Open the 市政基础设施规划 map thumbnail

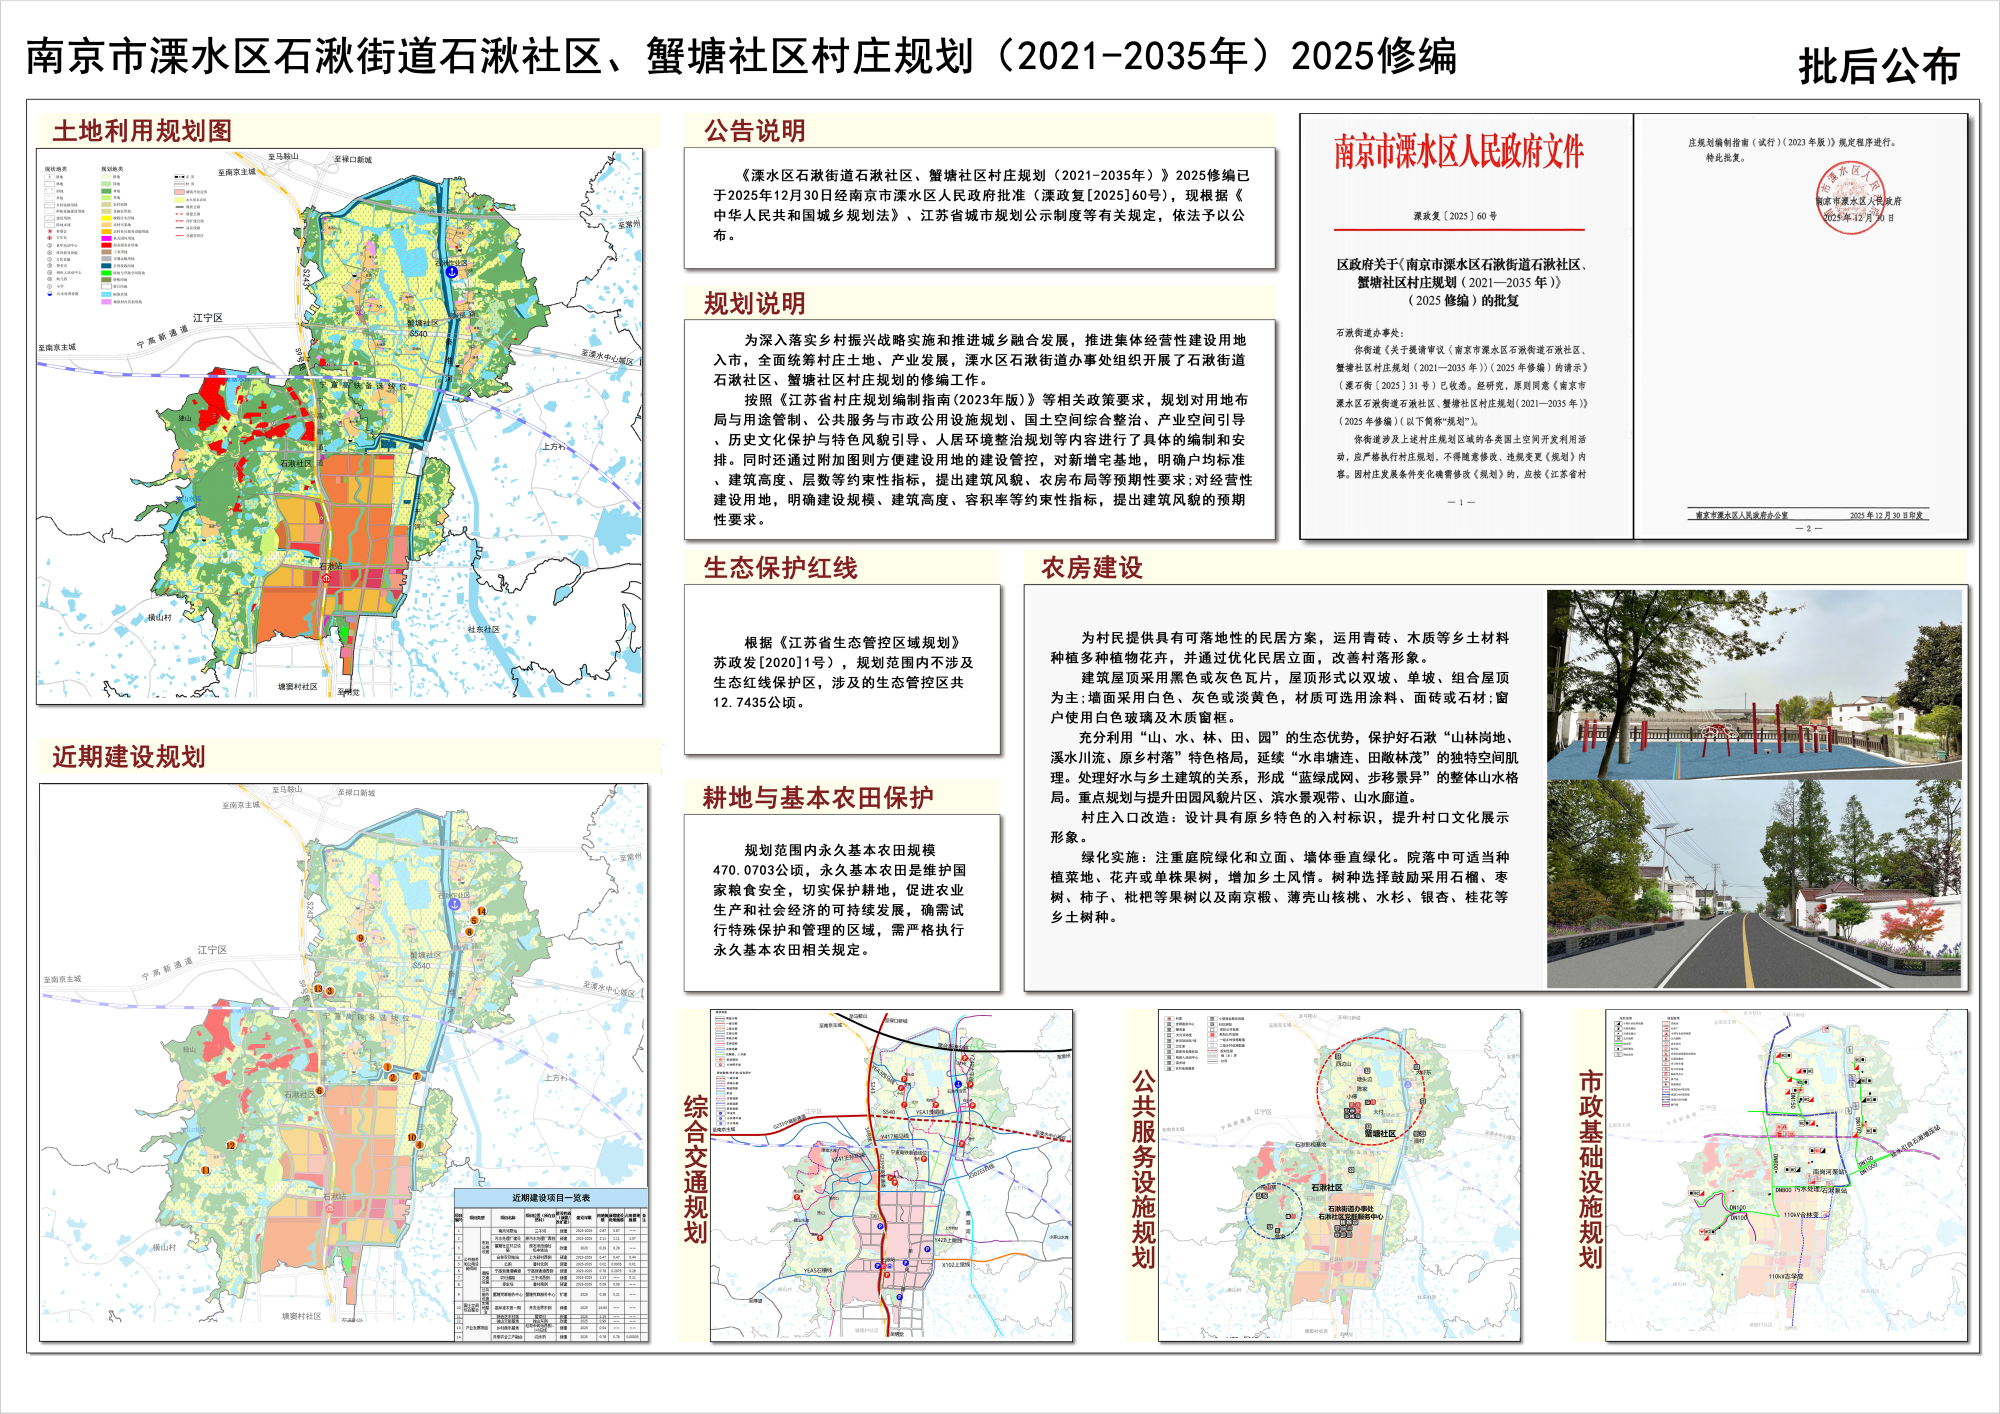click(1785, 1175)
